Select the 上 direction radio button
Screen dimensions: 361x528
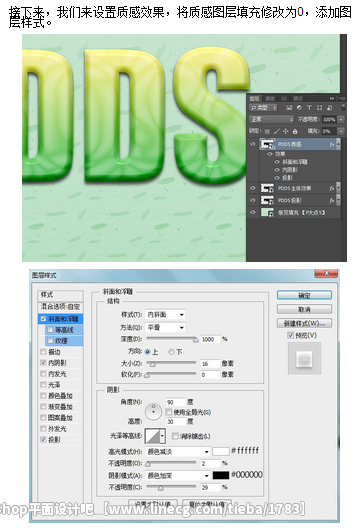click(147, 352)
